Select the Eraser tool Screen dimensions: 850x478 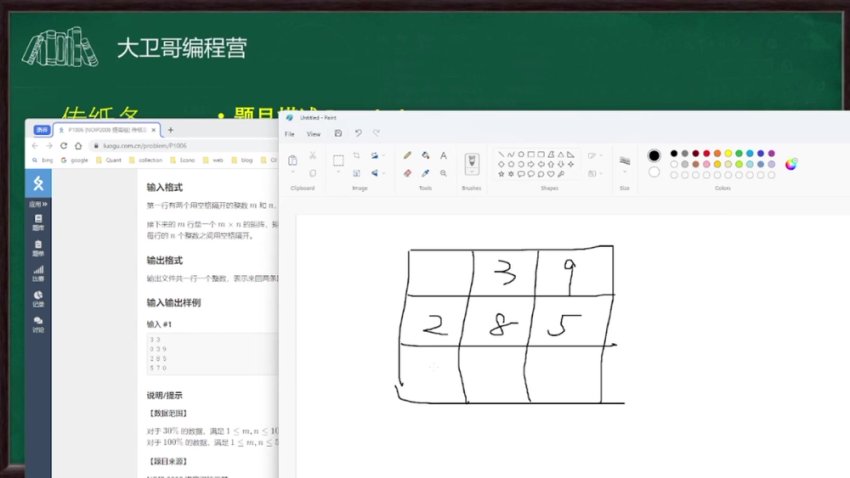click(x=407, y=173)
